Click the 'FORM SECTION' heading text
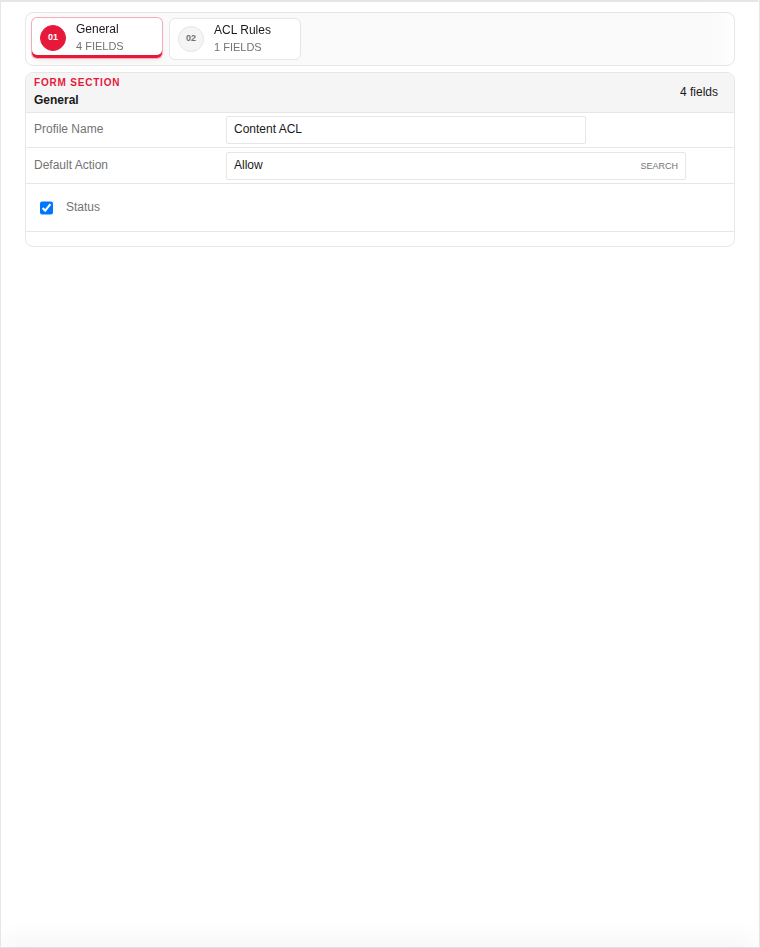Image resolution: width=760 pixels, height=948 pixels. pos(77,82)
